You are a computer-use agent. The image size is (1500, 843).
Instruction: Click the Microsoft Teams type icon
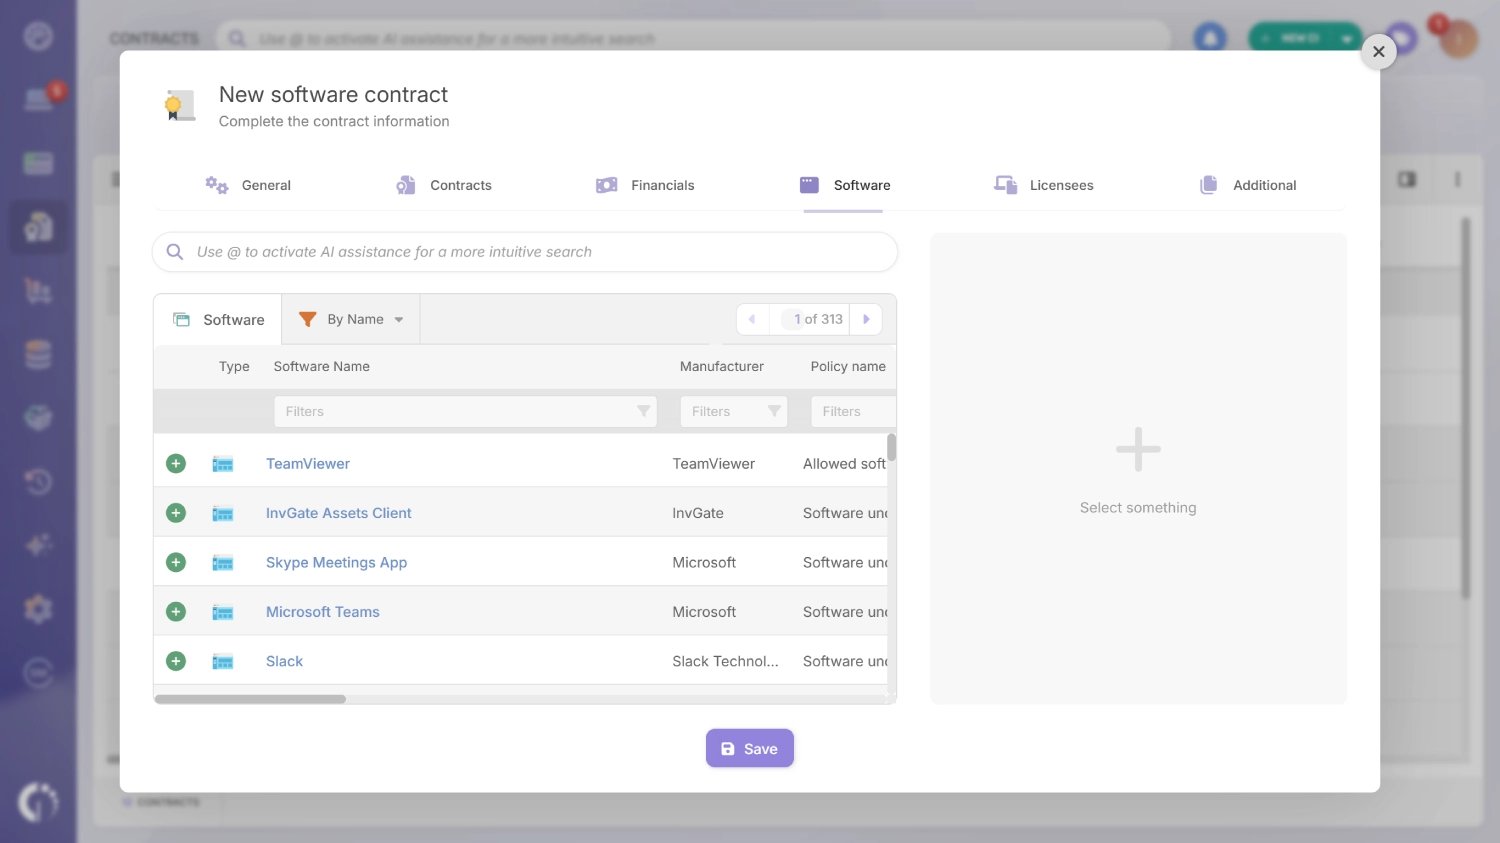(x=223, y=612)
